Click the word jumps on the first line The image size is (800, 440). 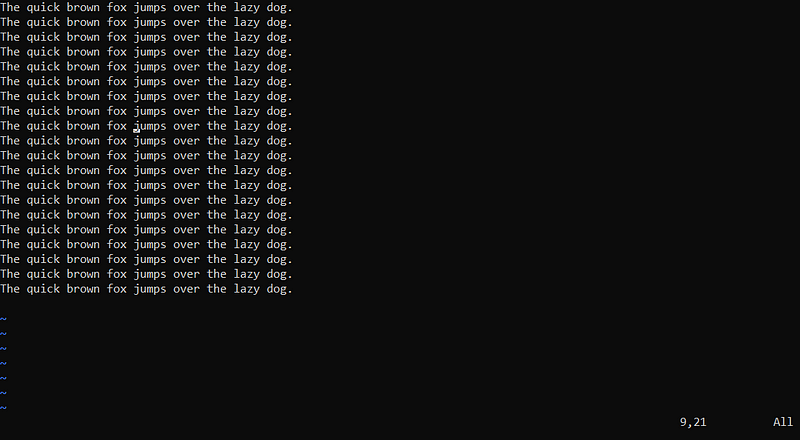tap(149, 8)
